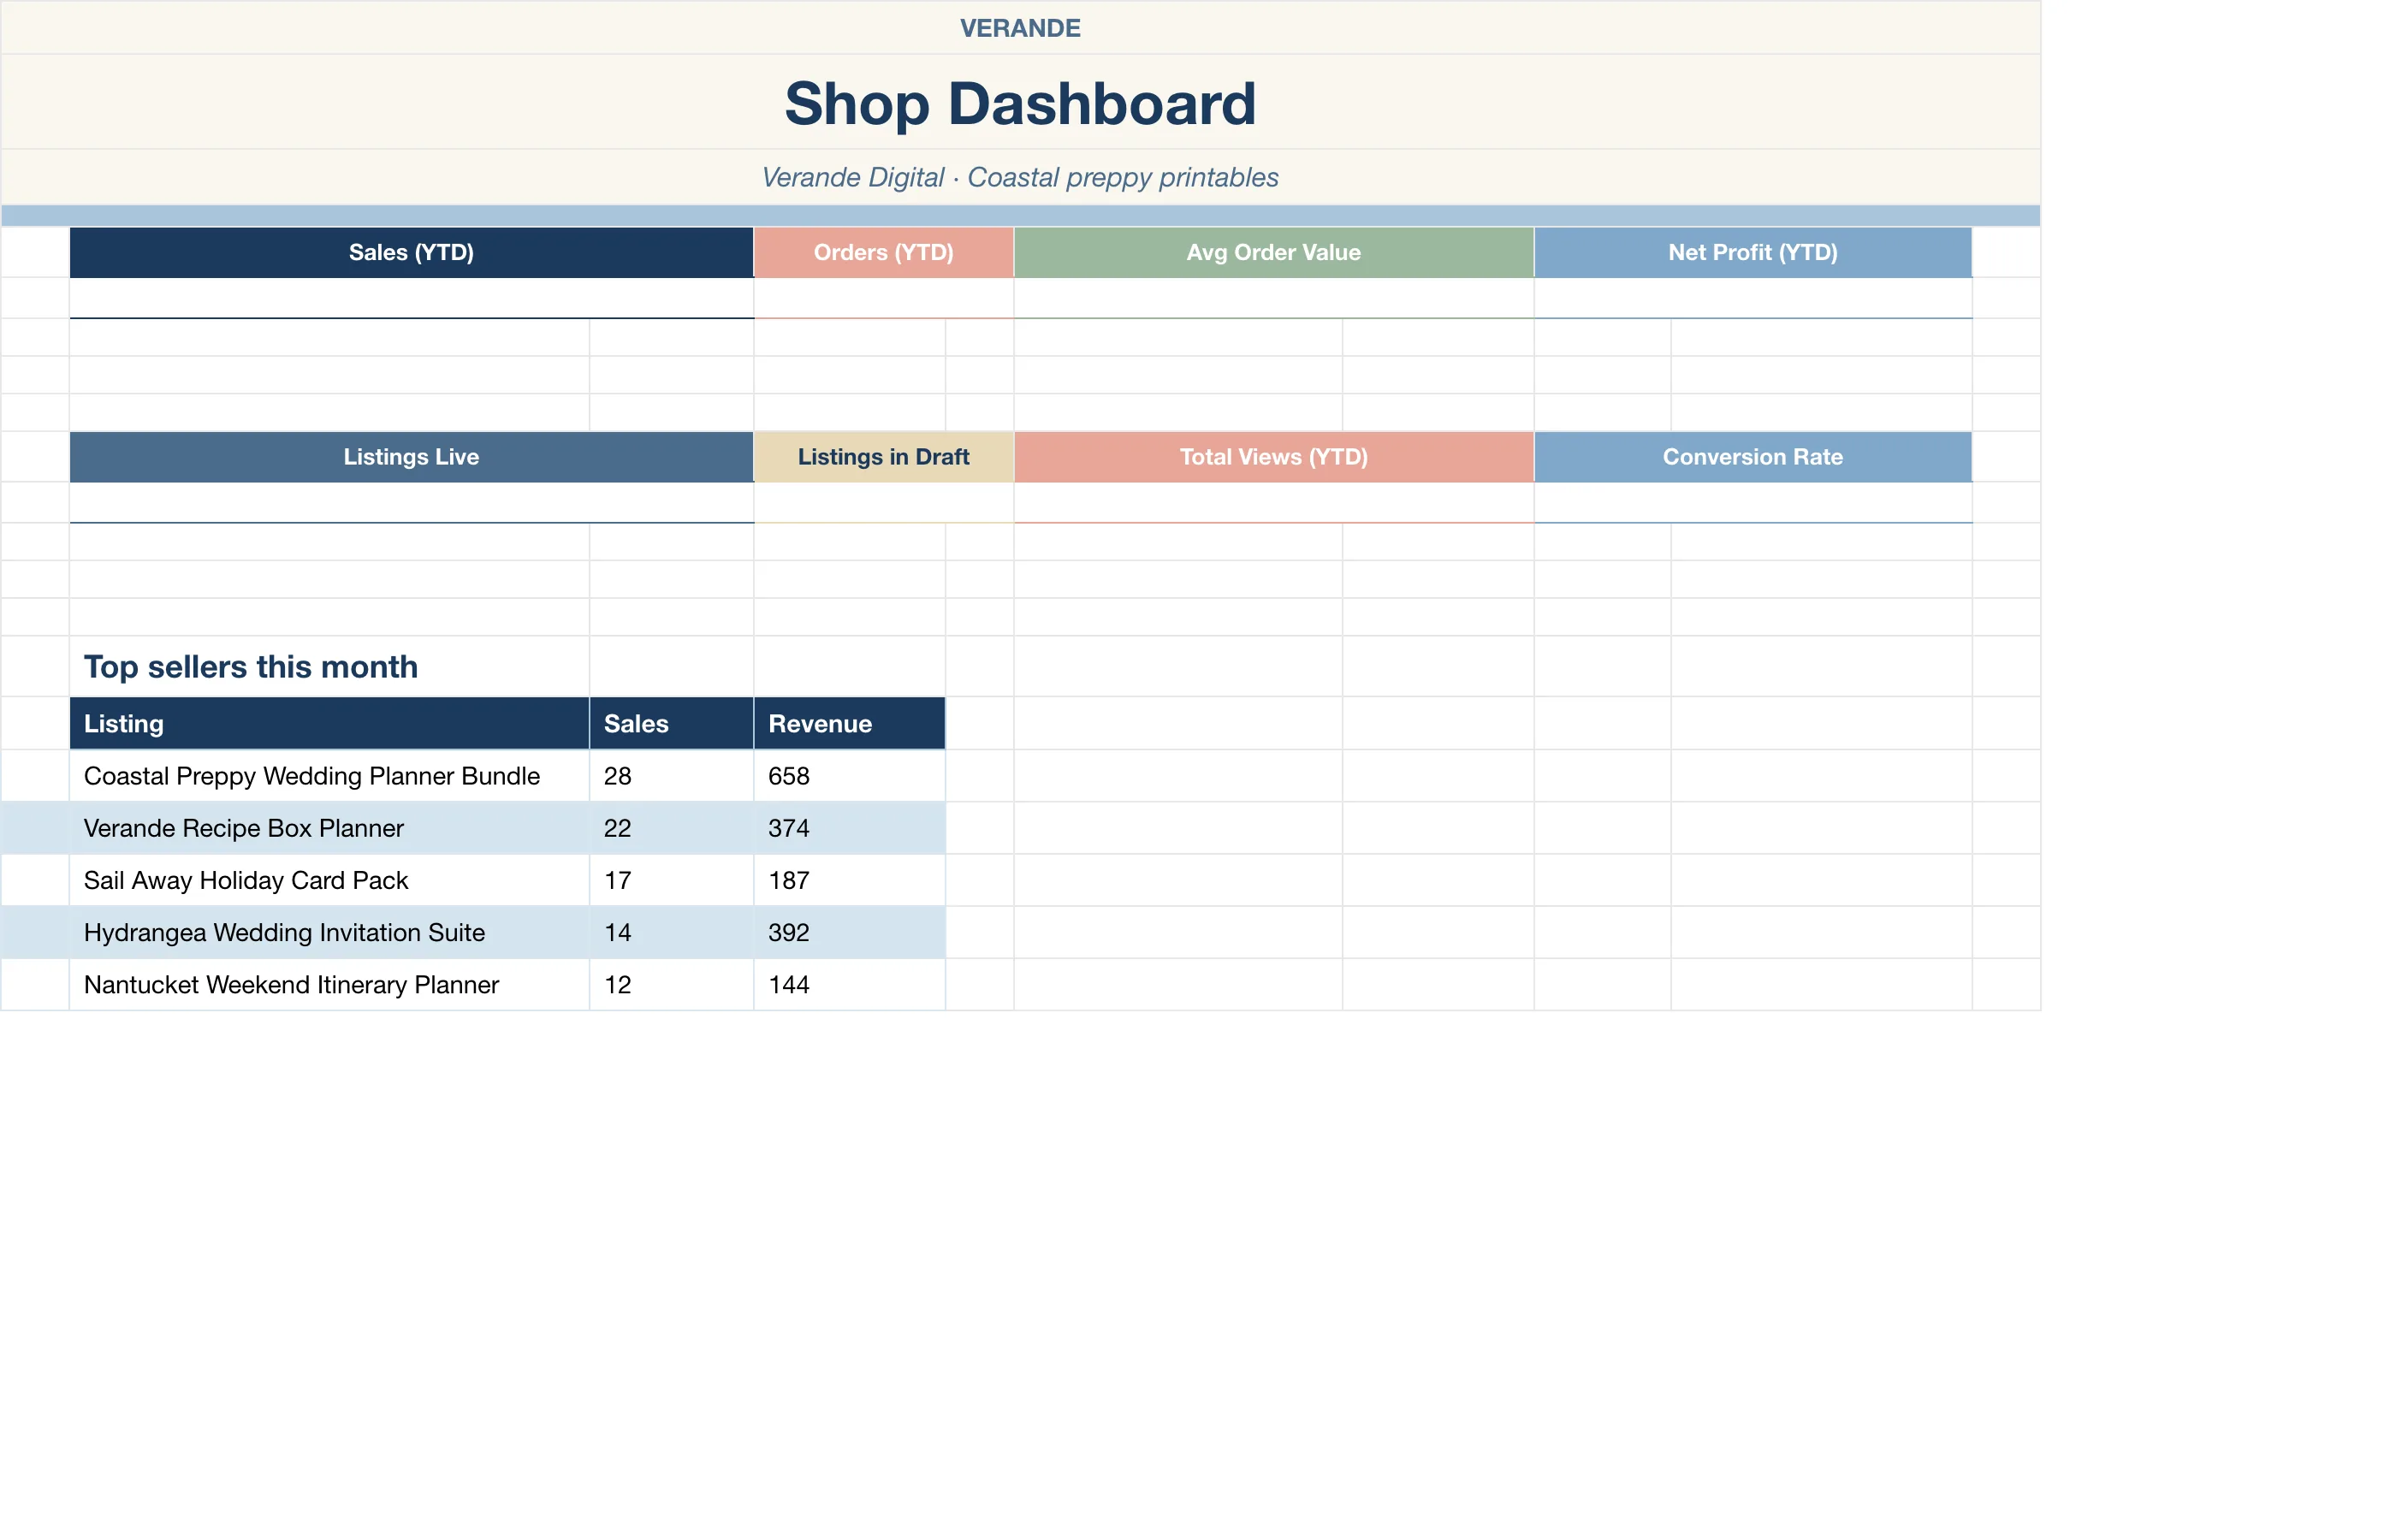Viewport: 2396px width, 1540px height.
Task: Click the Orders (YTD) header cell
Action: pyautogui.click(x=883, y=252)
